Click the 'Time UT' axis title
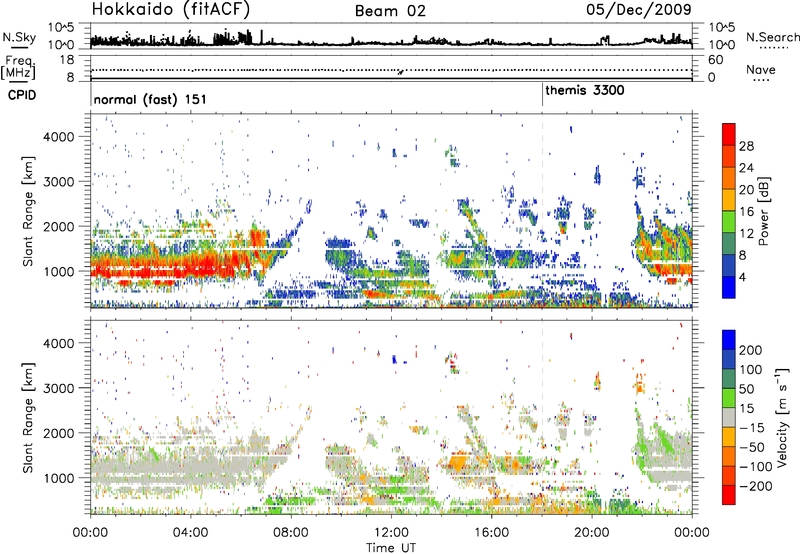Viewport: 800px width, 554px height. click(x=391, y=548)
